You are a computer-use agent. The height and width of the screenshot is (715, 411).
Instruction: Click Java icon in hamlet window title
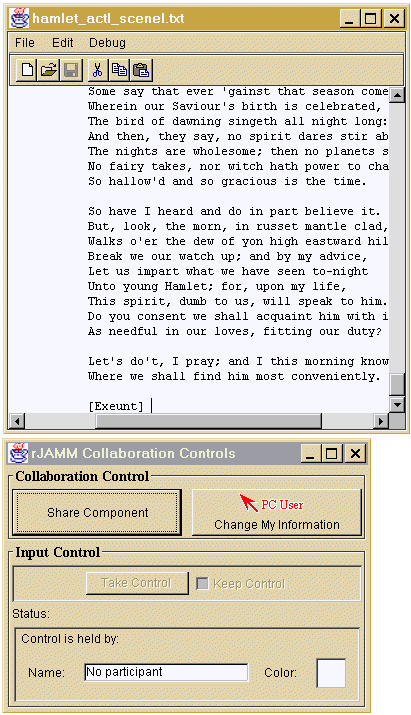click(x=20, y=18)
